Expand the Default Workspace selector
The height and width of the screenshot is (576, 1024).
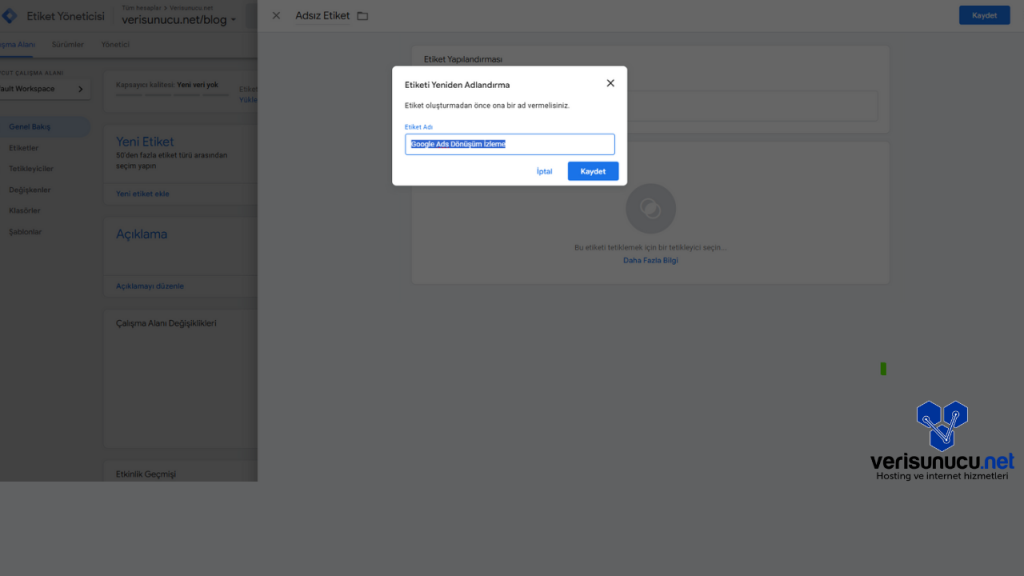(x=43, y=89)
